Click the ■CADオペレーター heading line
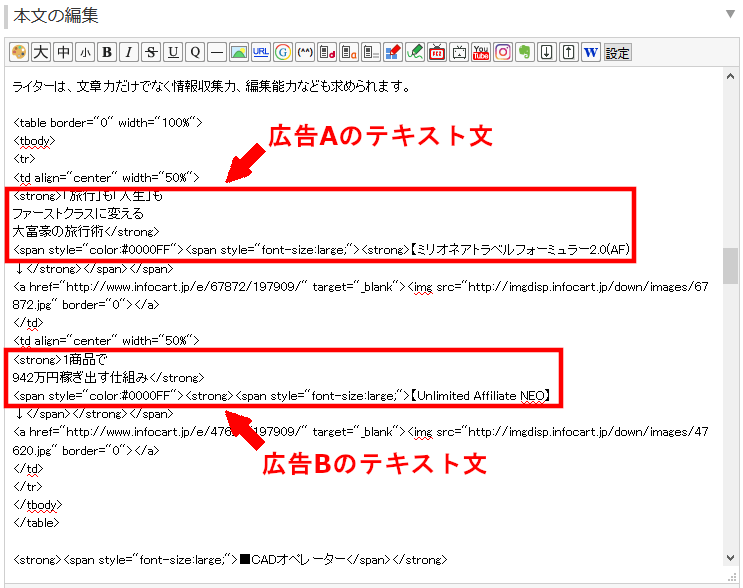 point(230,560)
